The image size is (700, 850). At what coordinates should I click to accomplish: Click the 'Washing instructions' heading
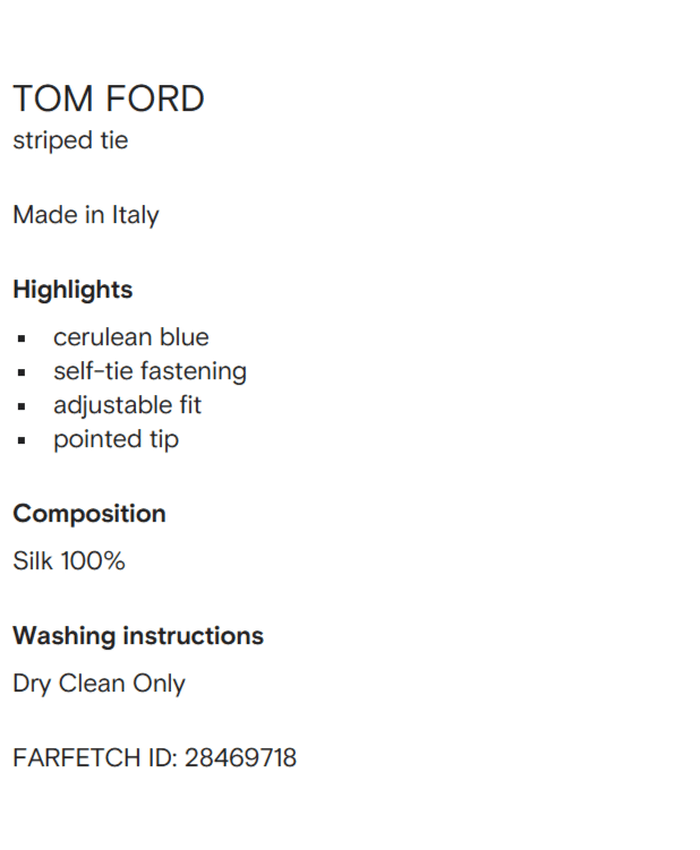click(138, 636)
